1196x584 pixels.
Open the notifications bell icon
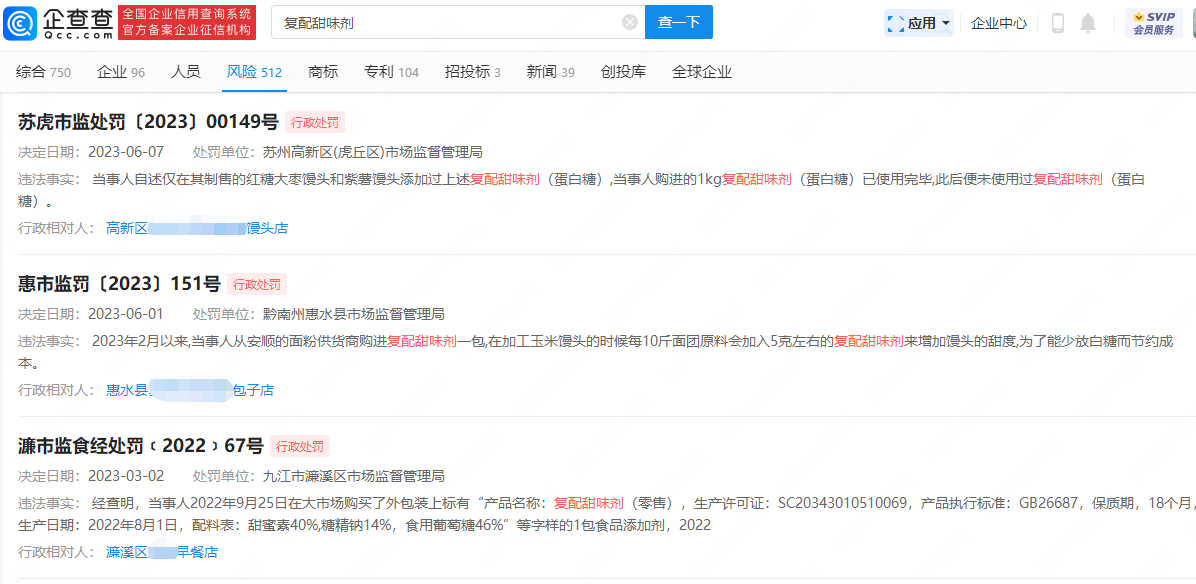[x=1088, y=23]
